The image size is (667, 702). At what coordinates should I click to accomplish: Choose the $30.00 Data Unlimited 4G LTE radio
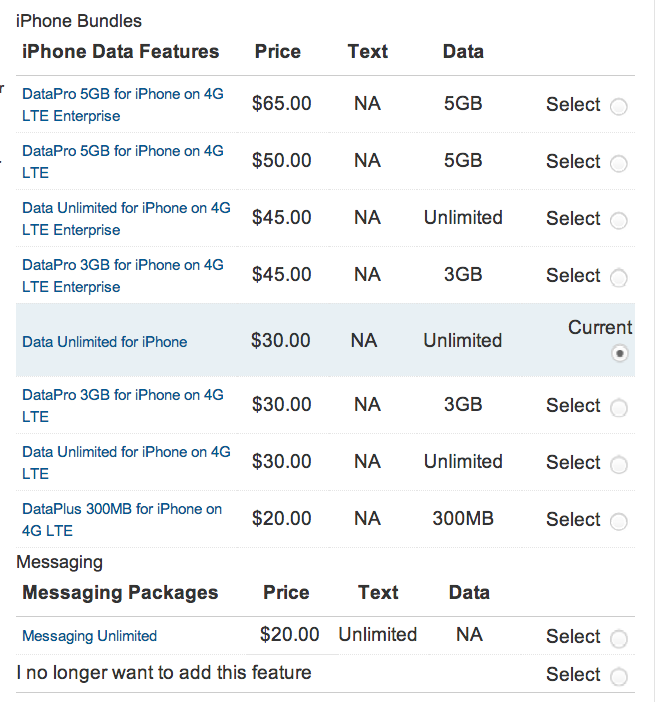coord(619,464)
